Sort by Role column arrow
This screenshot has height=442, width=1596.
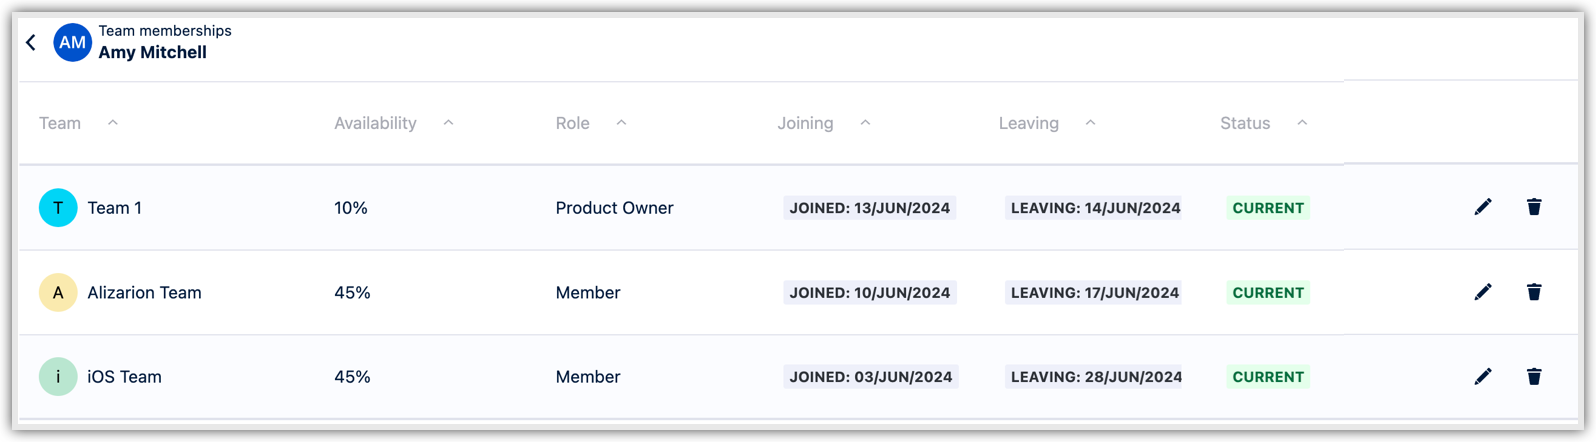pos(621,123)
